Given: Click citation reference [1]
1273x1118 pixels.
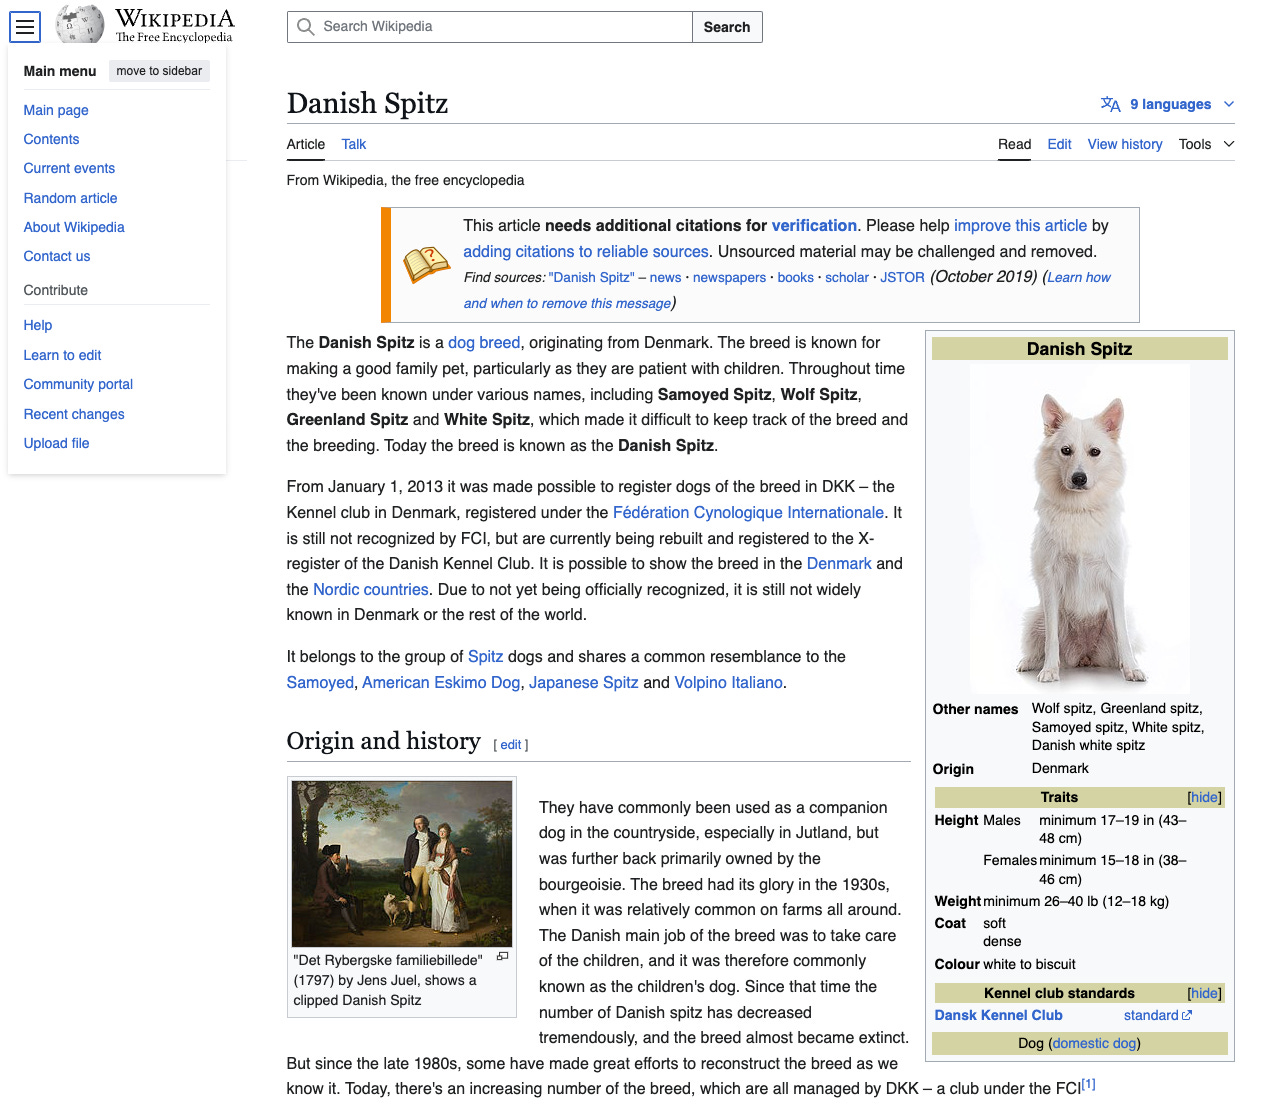Looking at the screenshot, I should coord(1089,1085).
